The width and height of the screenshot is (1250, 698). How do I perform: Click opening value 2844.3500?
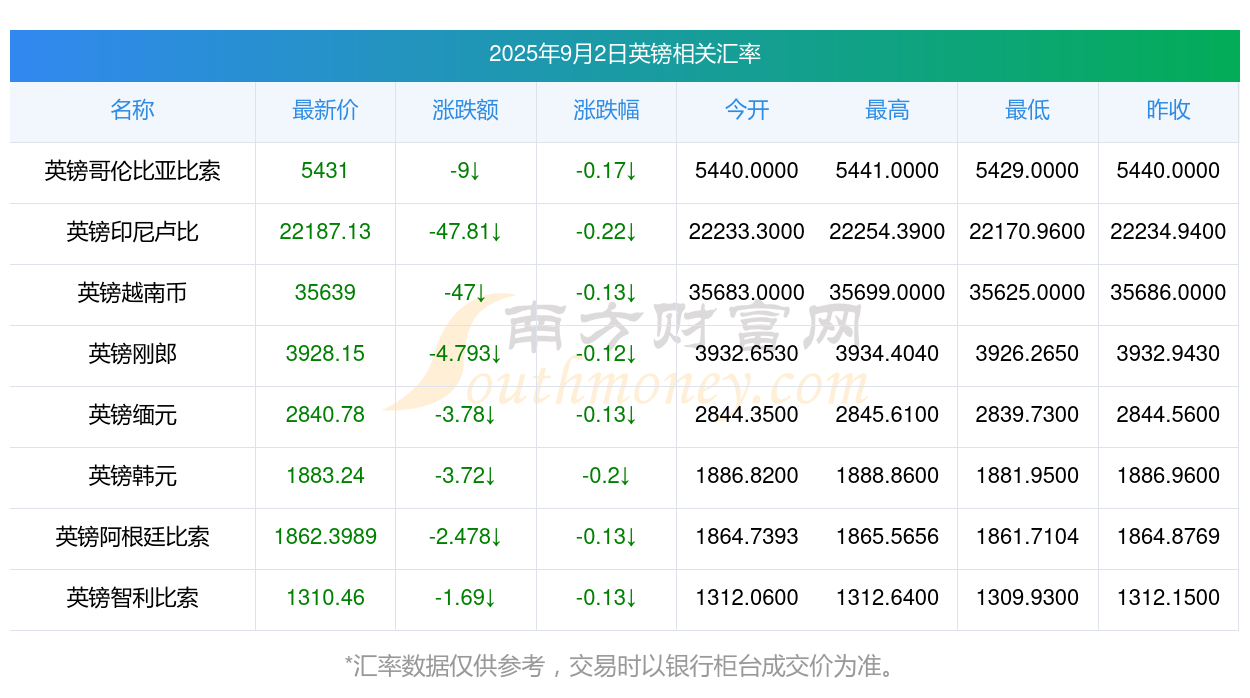point(747,415)
